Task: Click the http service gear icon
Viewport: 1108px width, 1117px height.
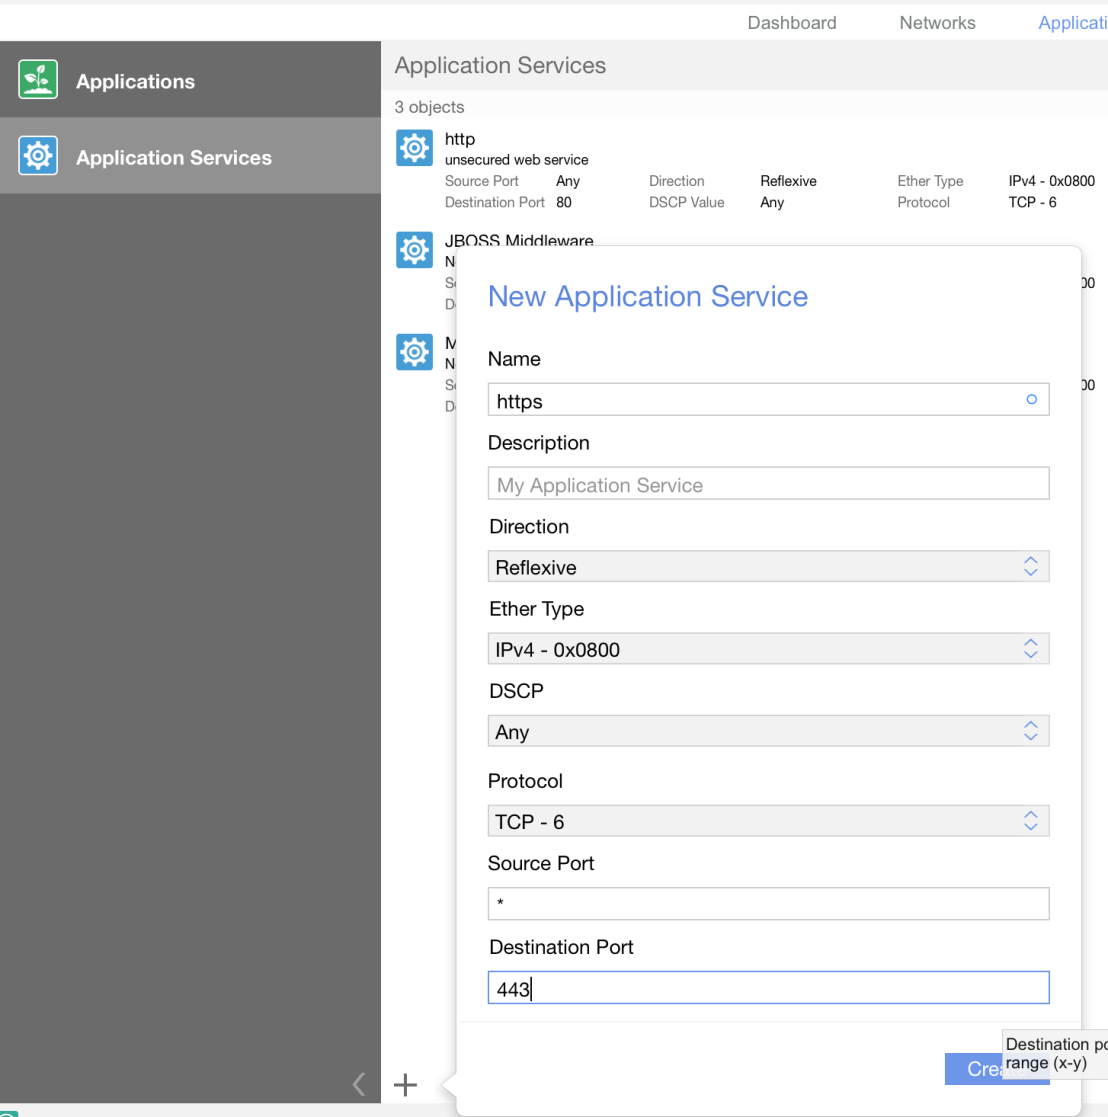Action: 414,148
